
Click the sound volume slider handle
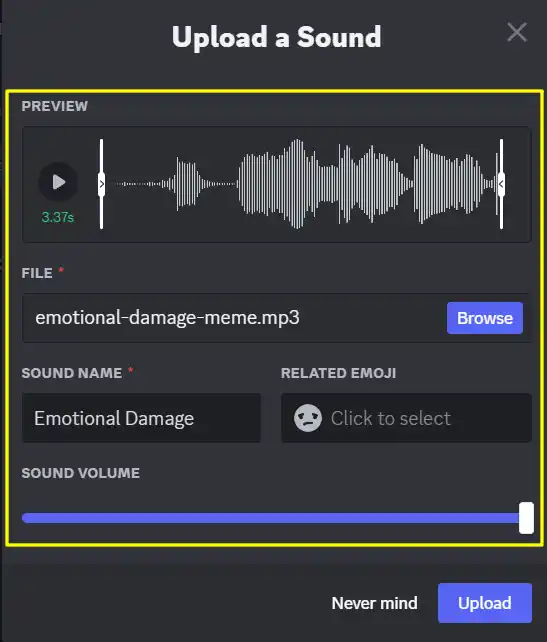526,518
